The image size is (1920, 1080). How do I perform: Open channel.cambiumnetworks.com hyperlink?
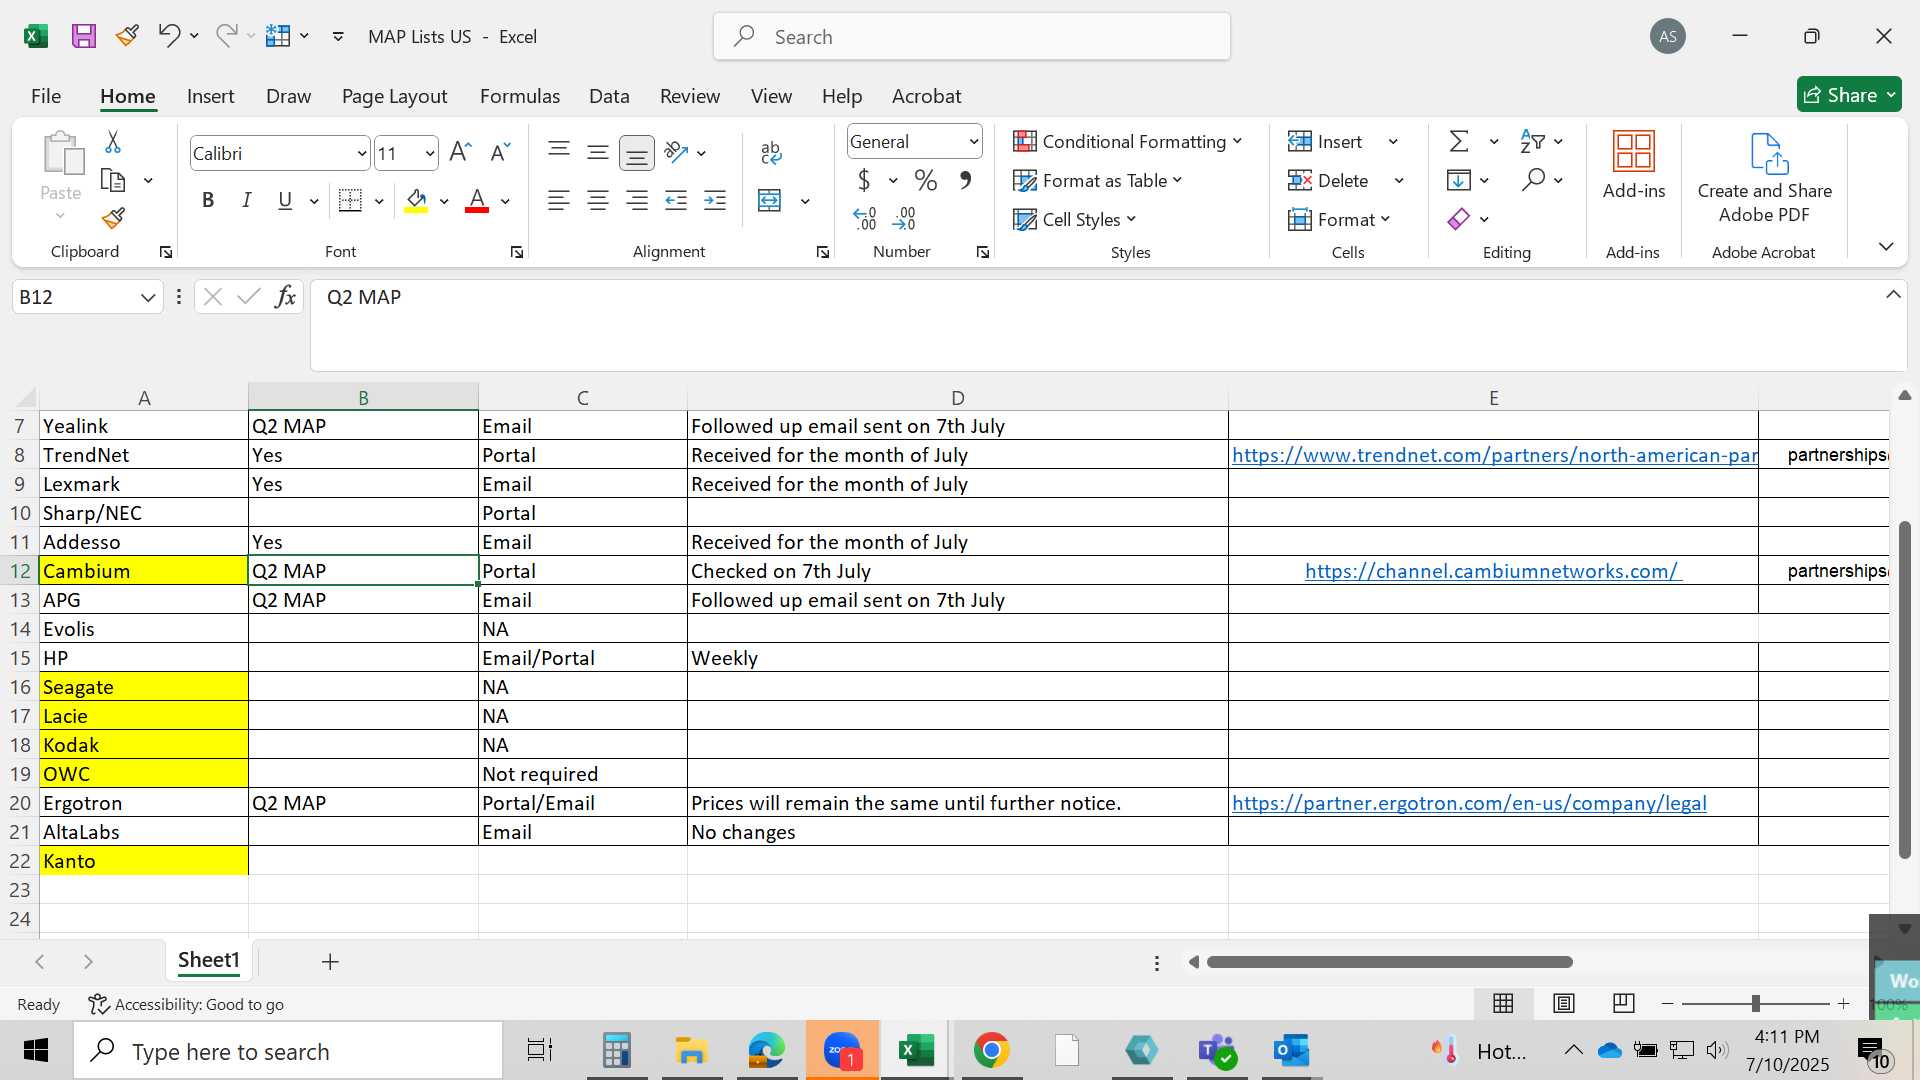pos(1493,571)
